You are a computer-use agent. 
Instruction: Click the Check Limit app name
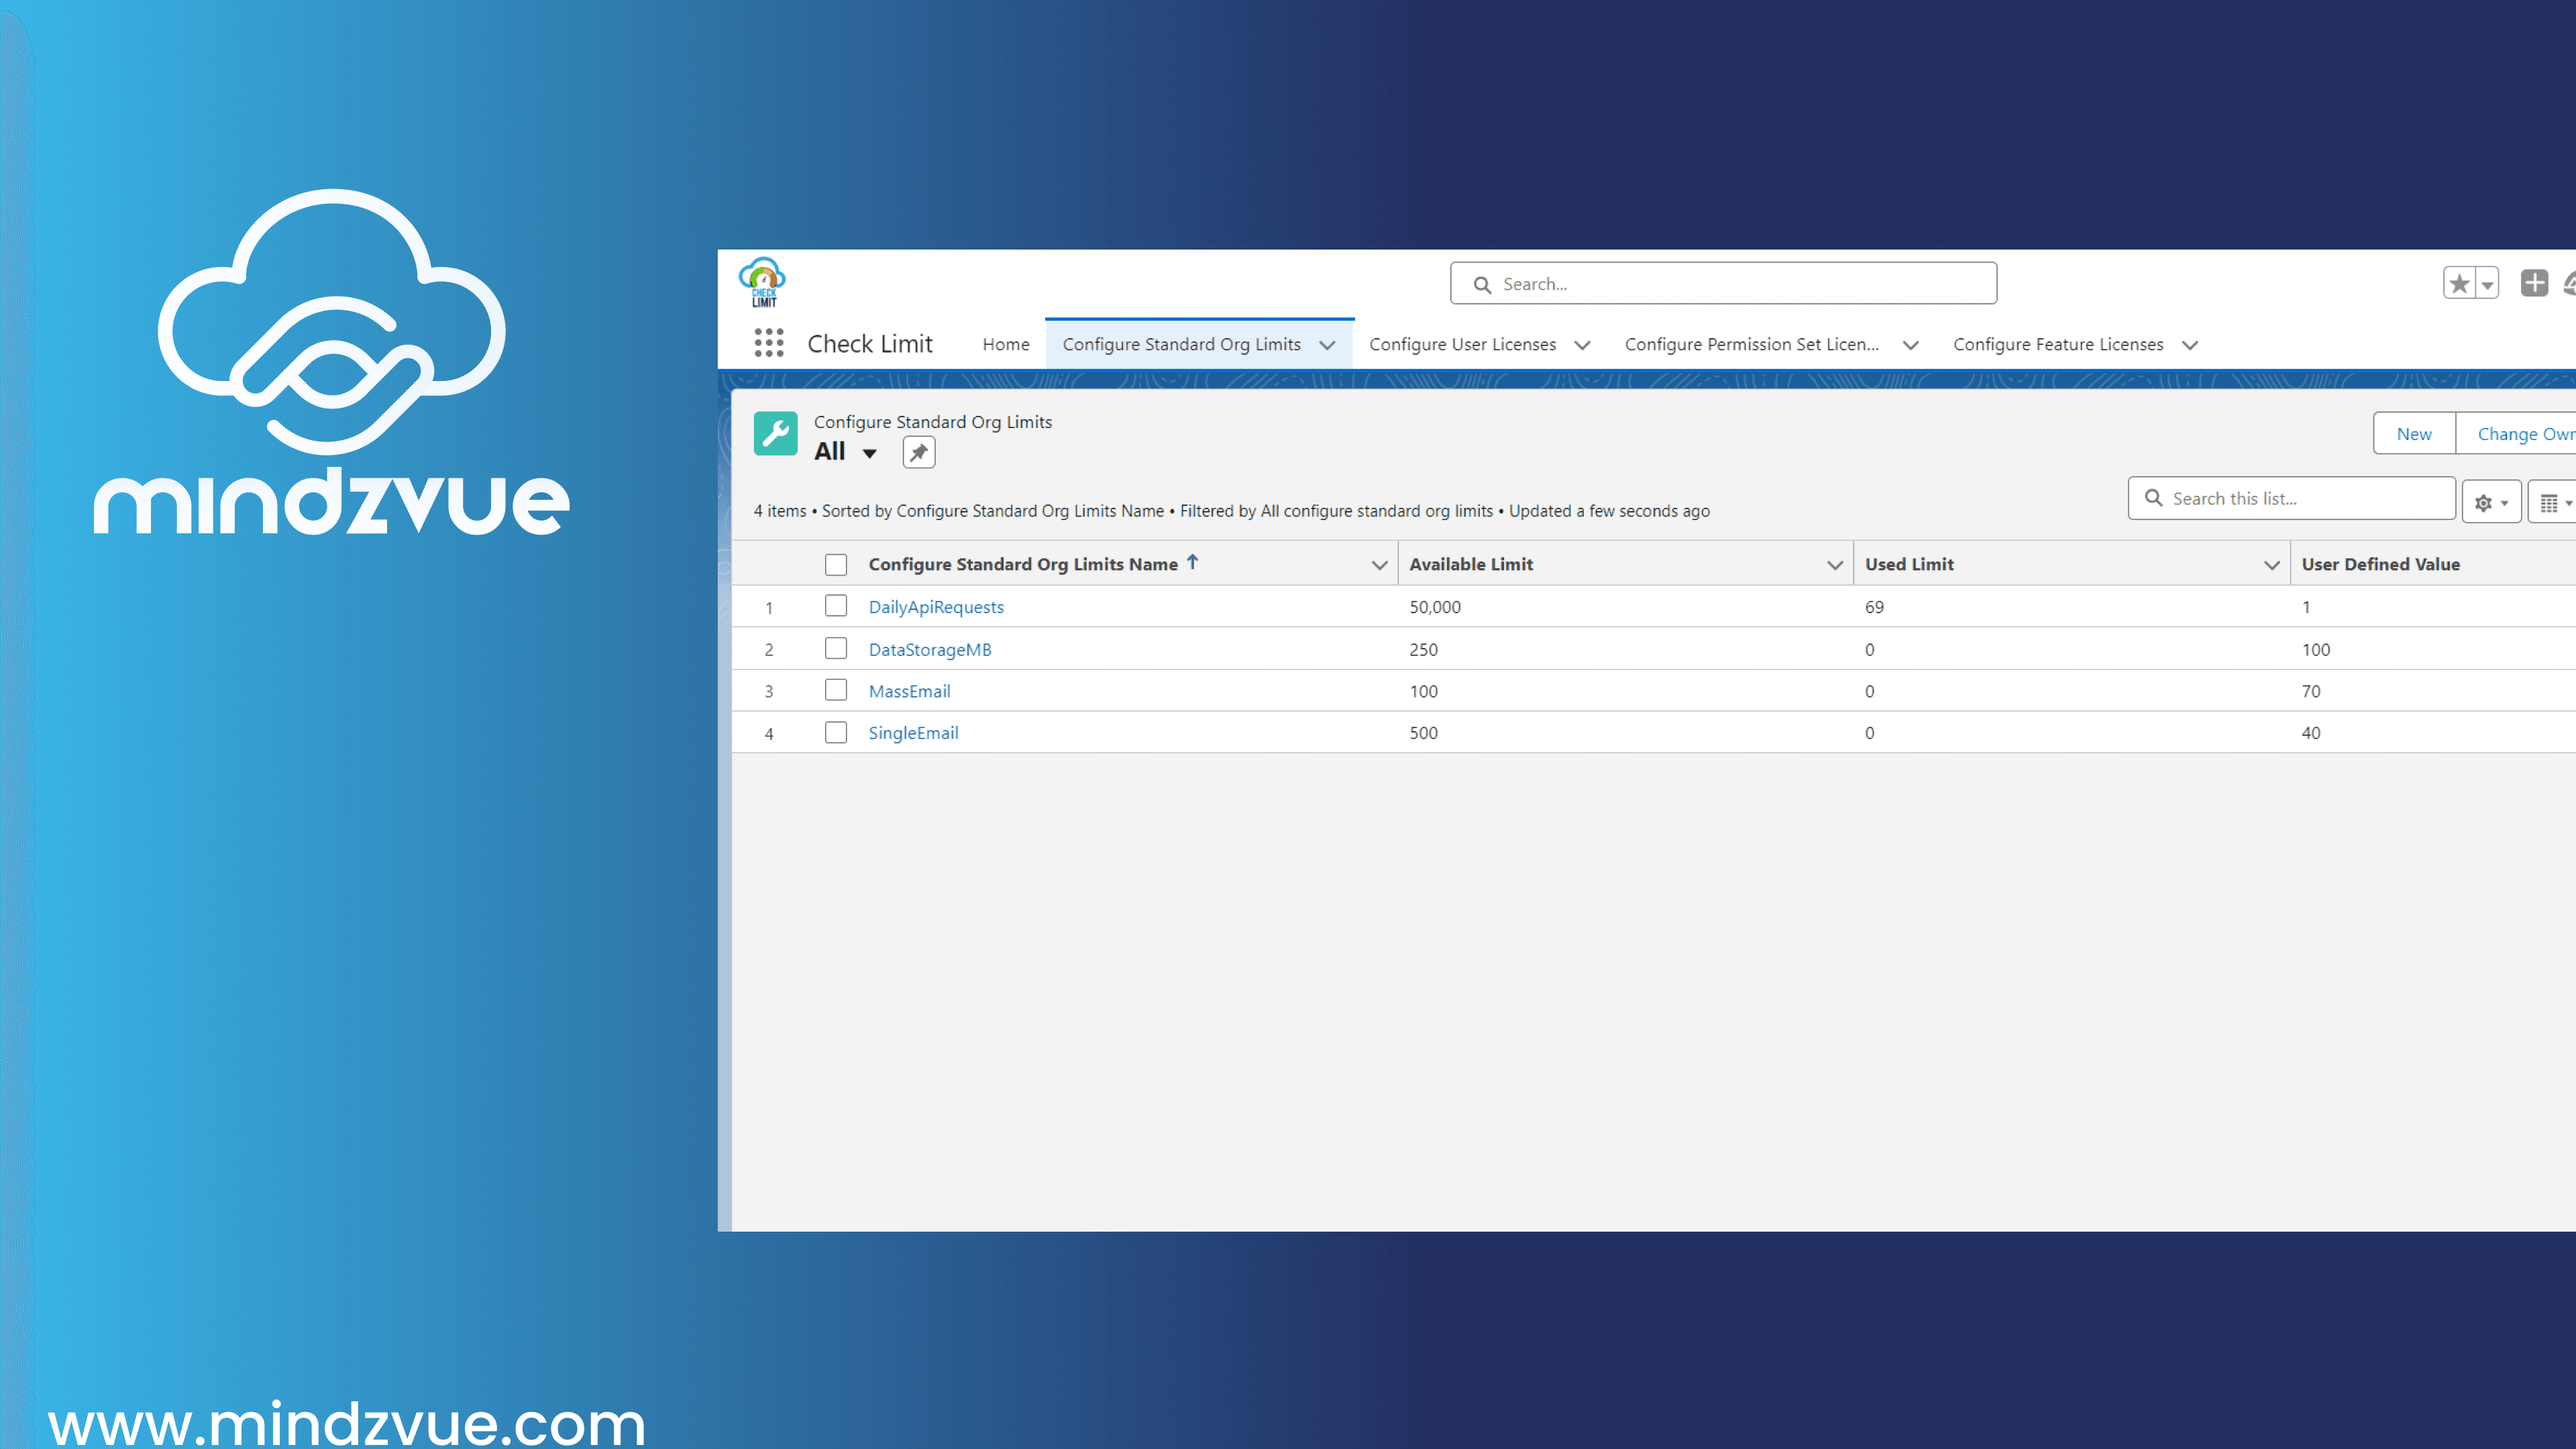[x=869, y=344]
